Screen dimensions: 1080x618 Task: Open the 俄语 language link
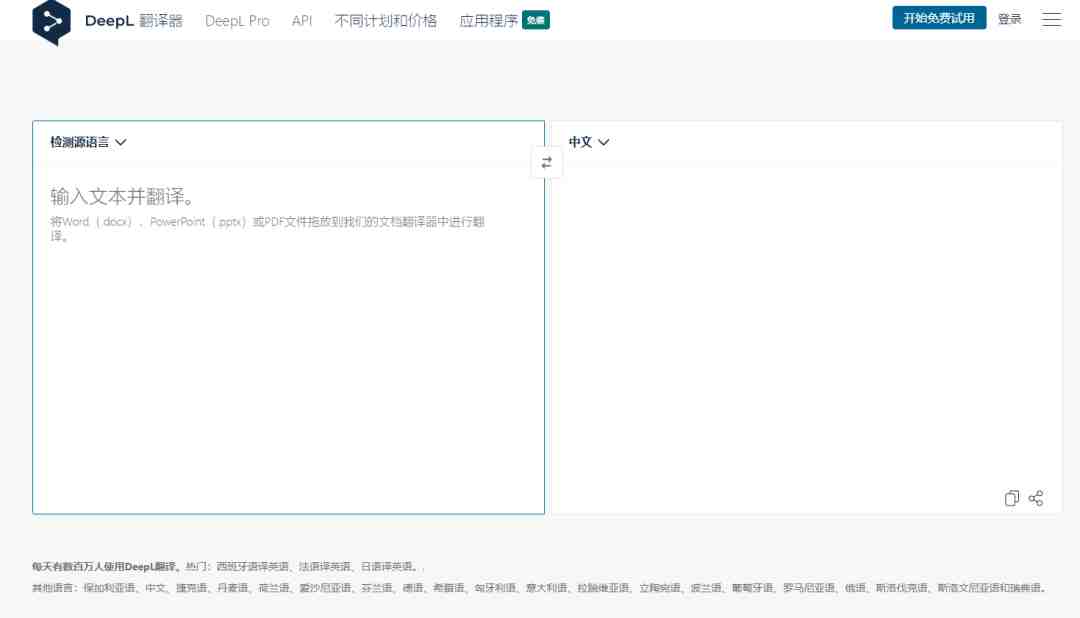855,588
